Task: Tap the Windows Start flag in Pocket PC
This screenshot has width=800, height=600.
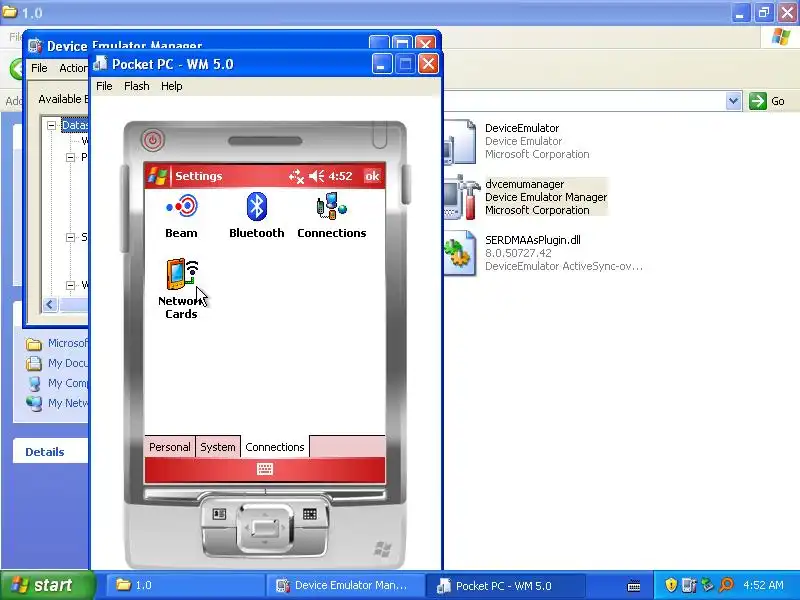Action: coord(157,176)
